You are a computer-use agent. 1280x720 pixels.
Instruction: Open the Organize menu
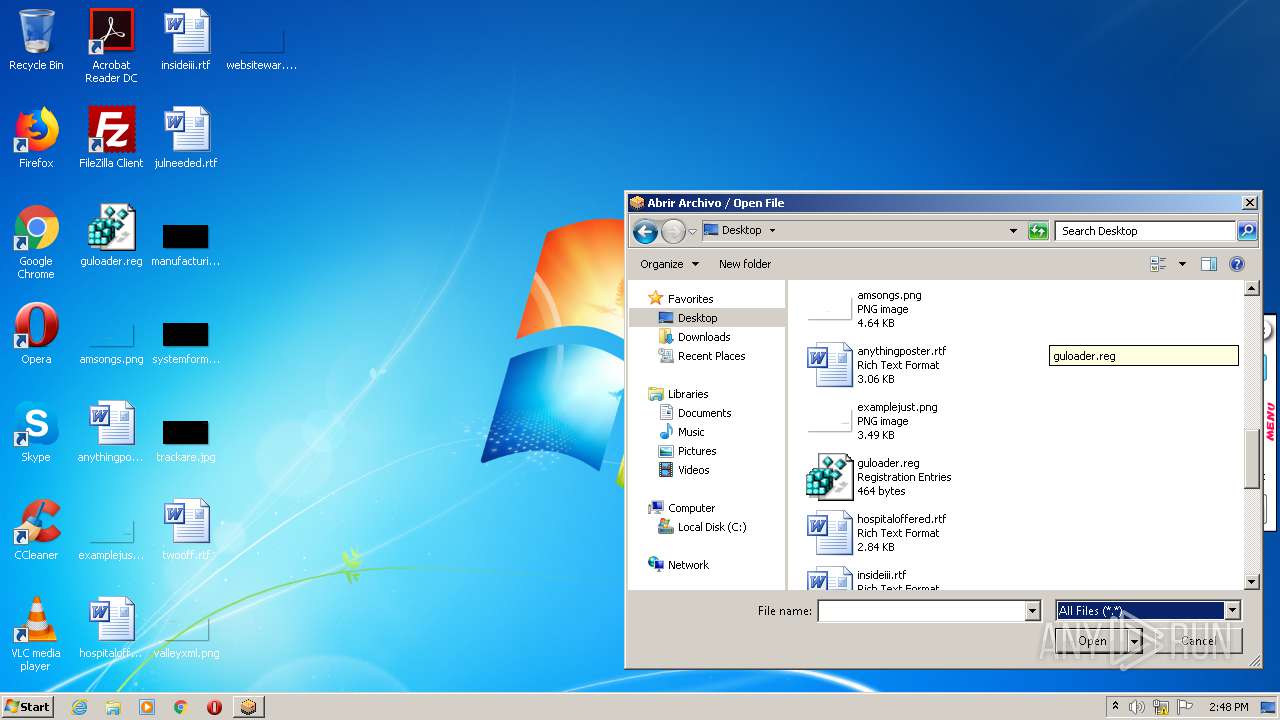click(669, 264)
